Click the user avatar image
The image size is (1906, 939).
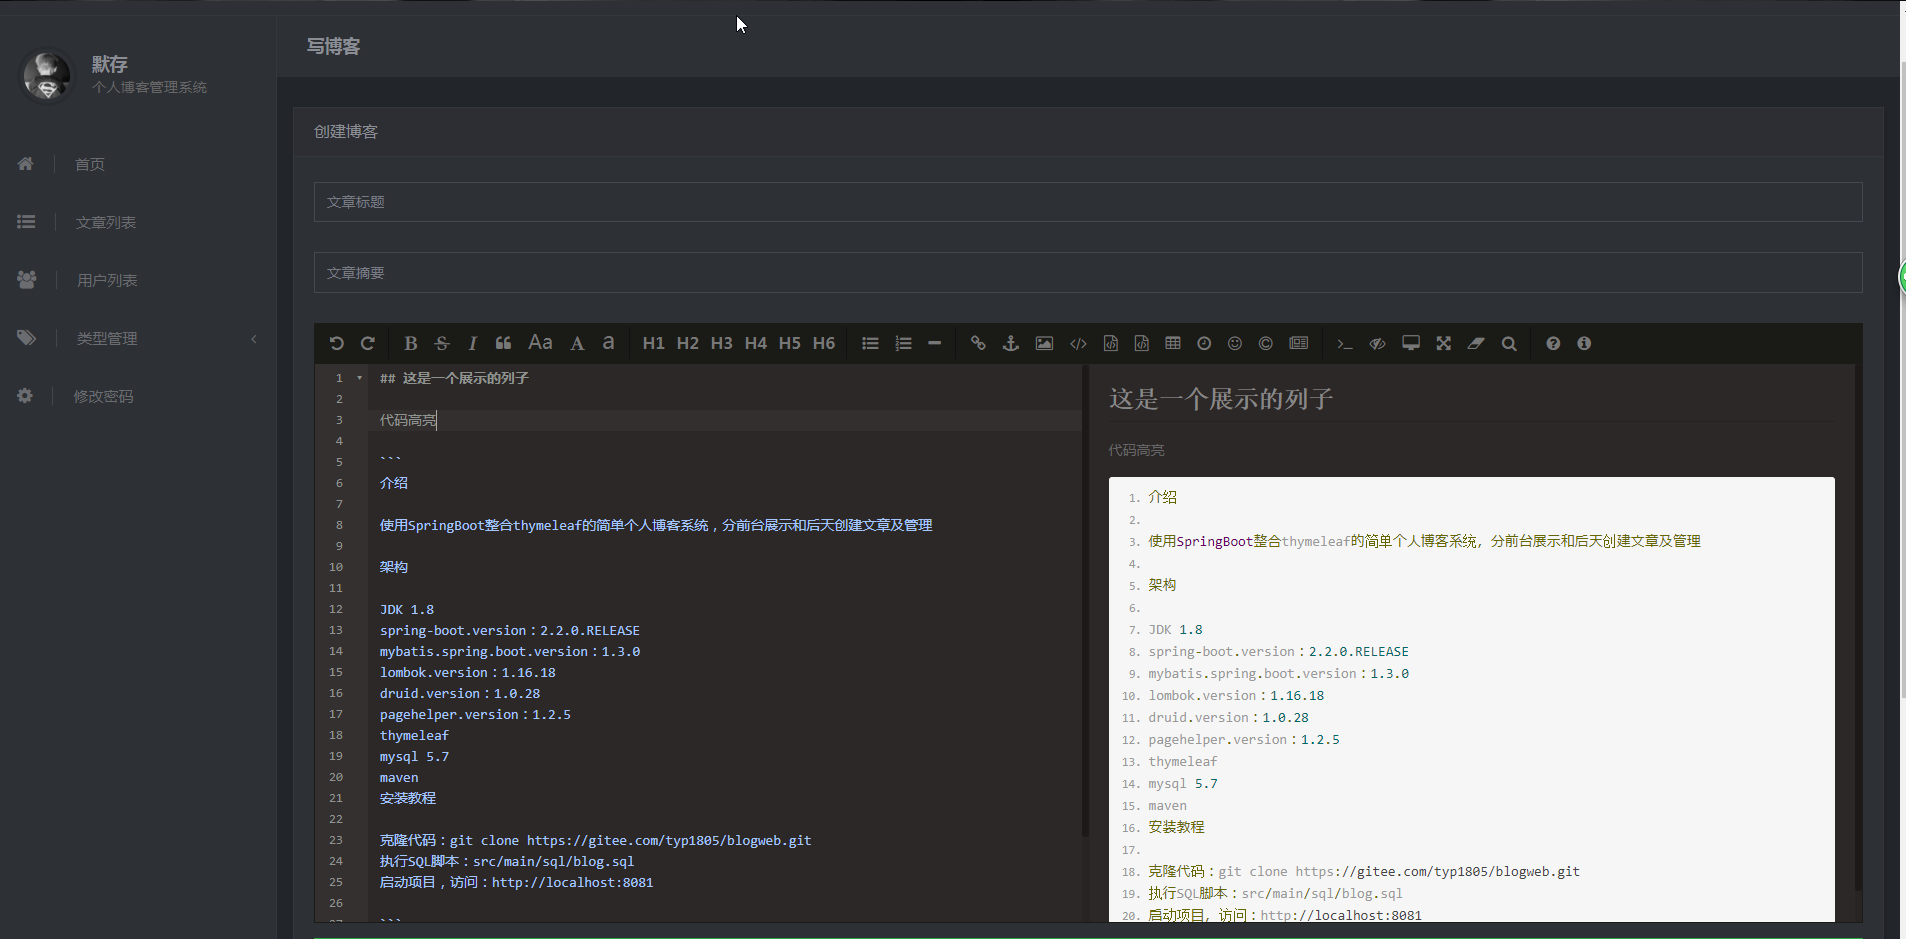coord(47,75)
